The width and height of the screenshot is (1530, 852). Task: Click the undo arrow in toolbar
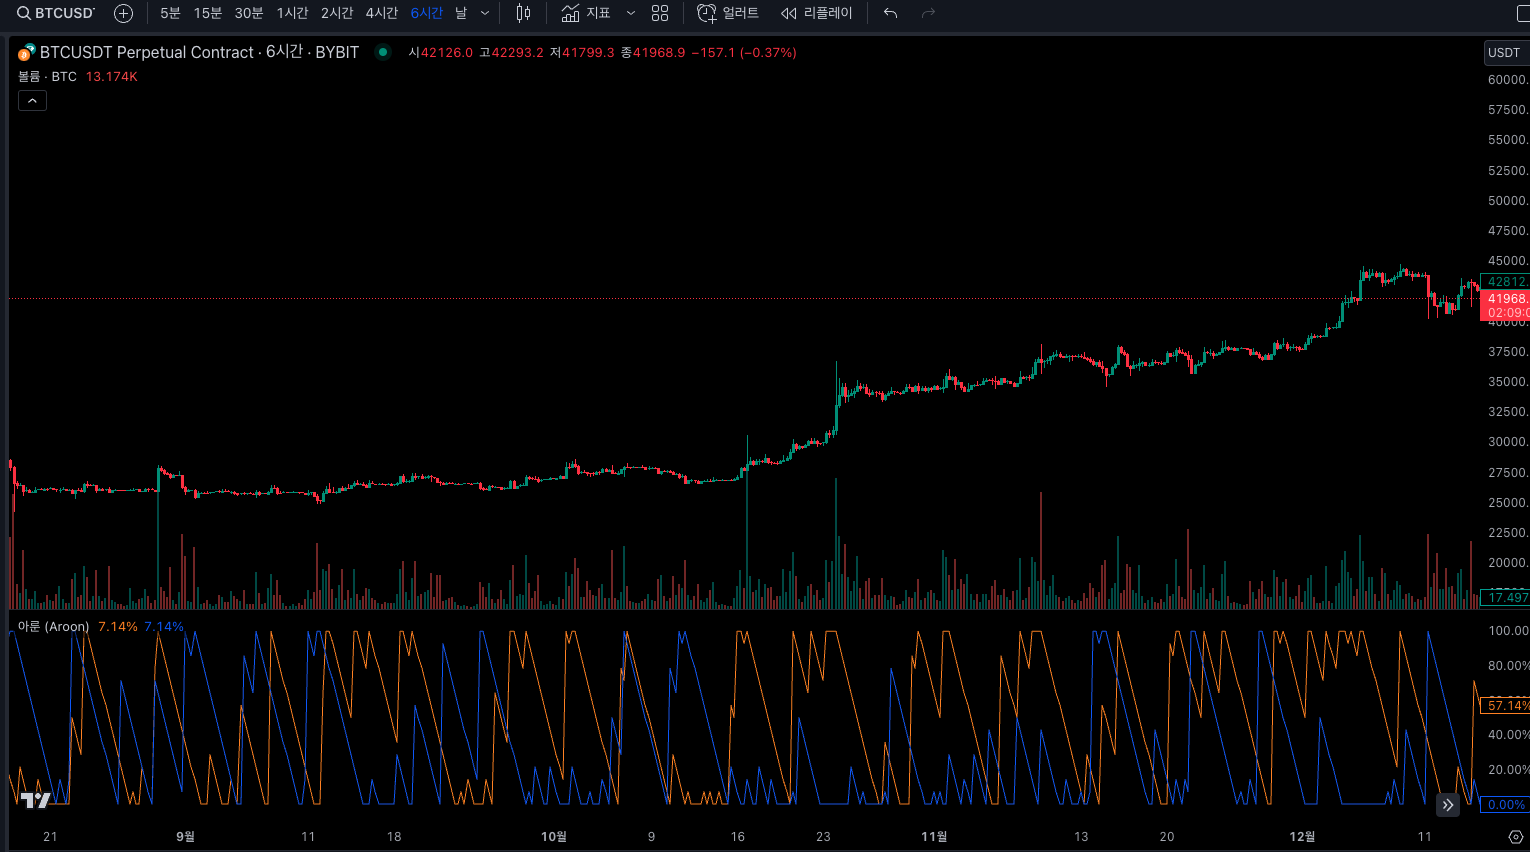click(x=890, y=13)
